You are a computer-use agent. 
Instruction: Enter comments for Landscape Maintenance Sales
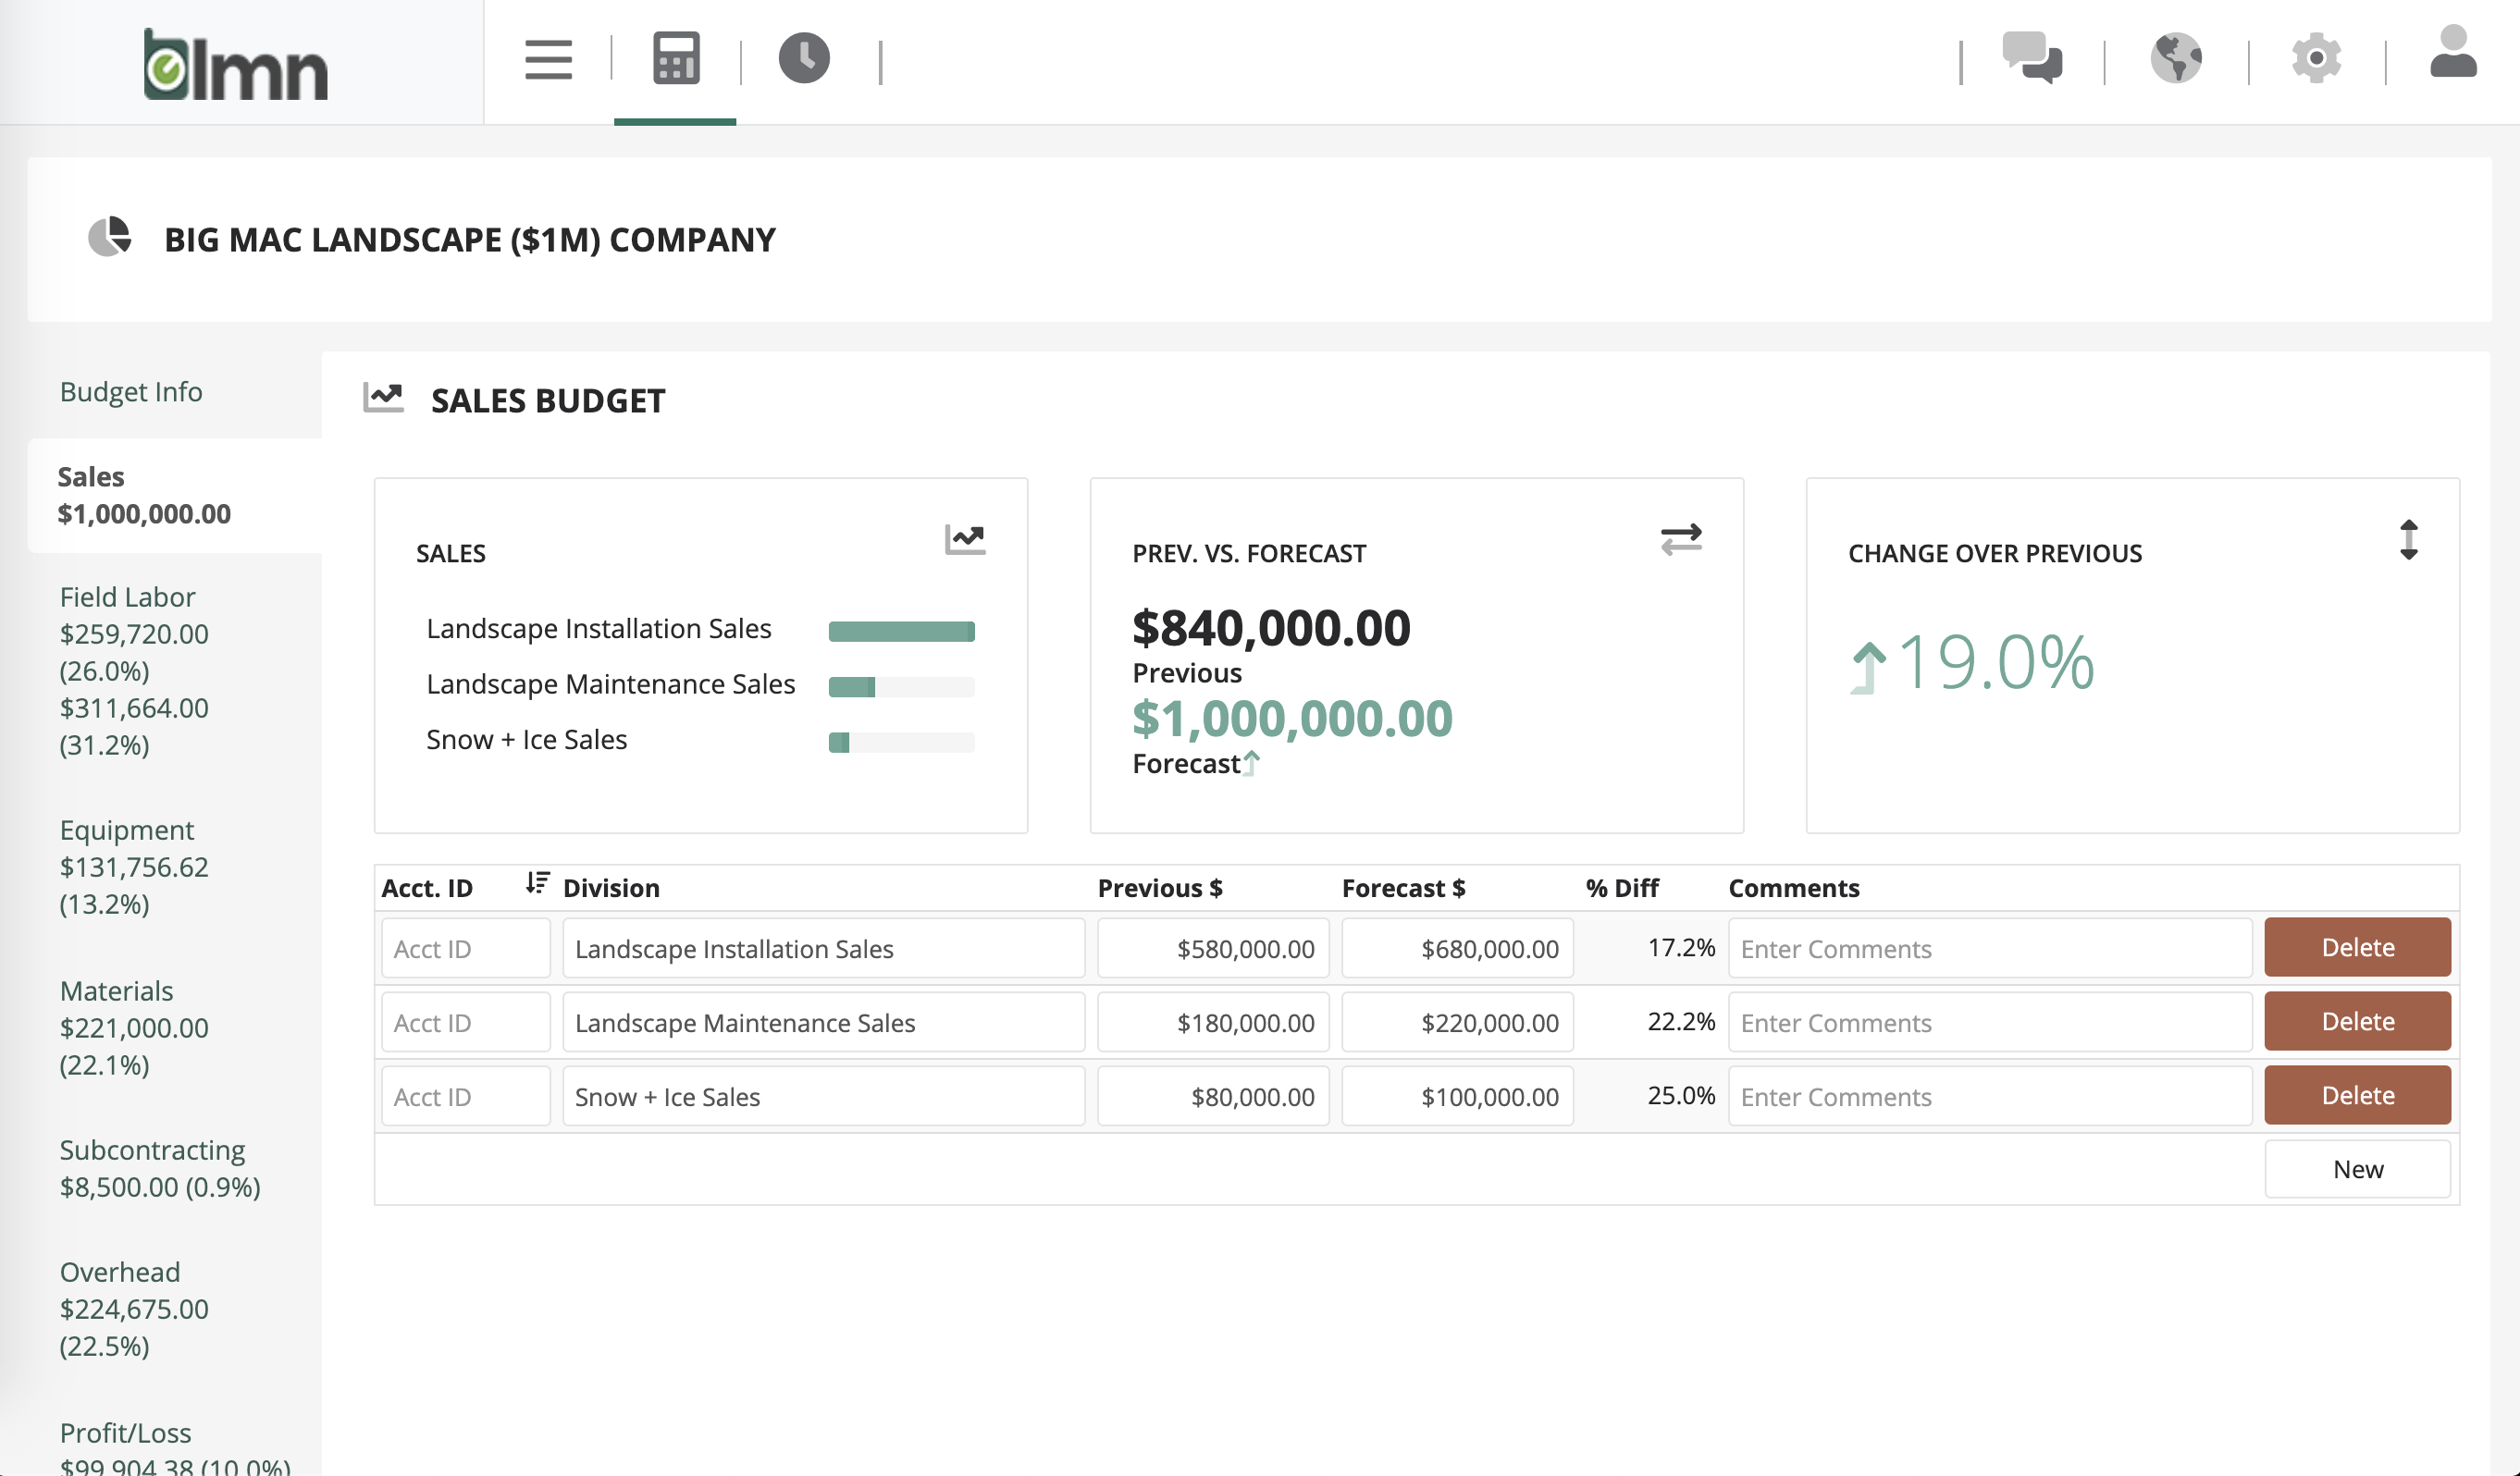click(x=1990, y=1022)
